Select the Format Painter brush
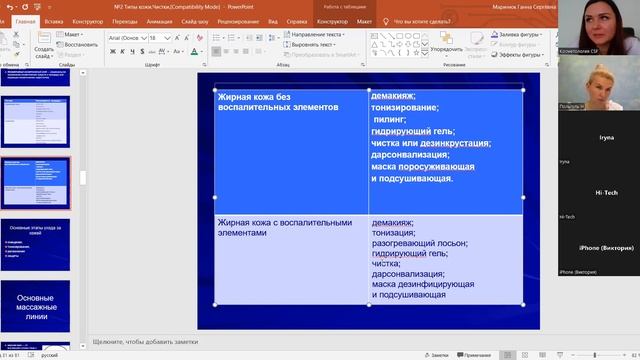This screenshot has height=360, width=640. click(x=17, y=54)
